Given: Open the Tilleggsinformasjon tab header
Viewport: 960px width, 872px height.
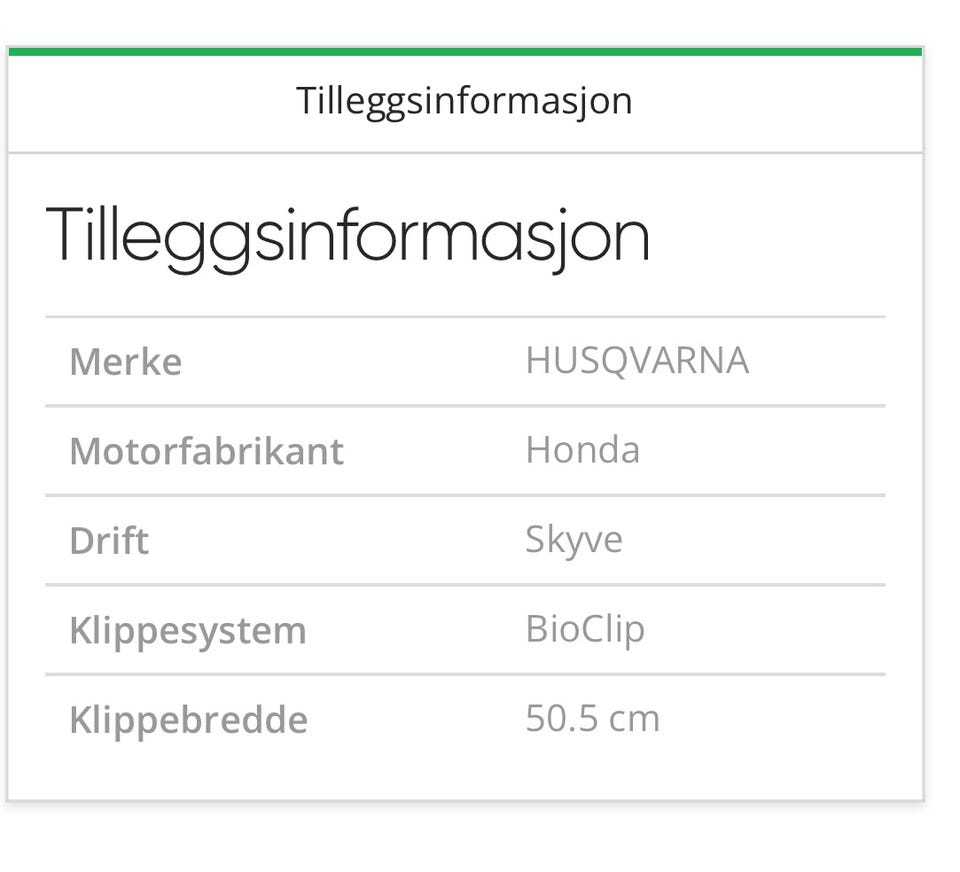Looking at the screenshot, I should 464,101.
